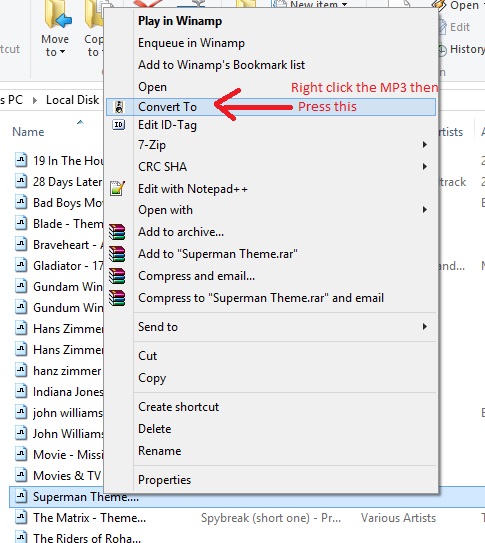Click file icon of Bad Boys Mo

point(21,202)
